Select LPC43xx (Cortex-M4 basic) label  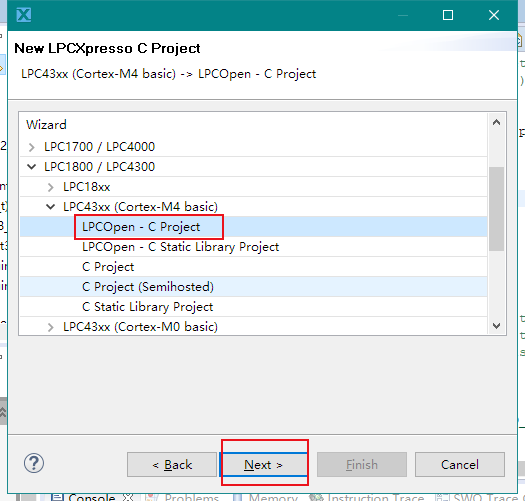pyautogui.click(x=140, y=207)
